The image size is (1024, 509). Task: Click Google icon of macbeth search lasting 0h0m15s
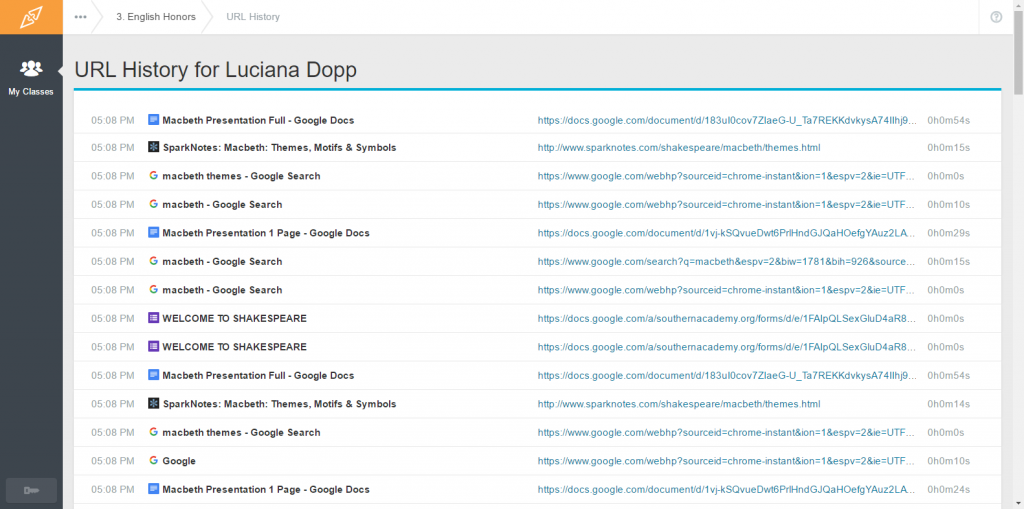tap(153, 261)
